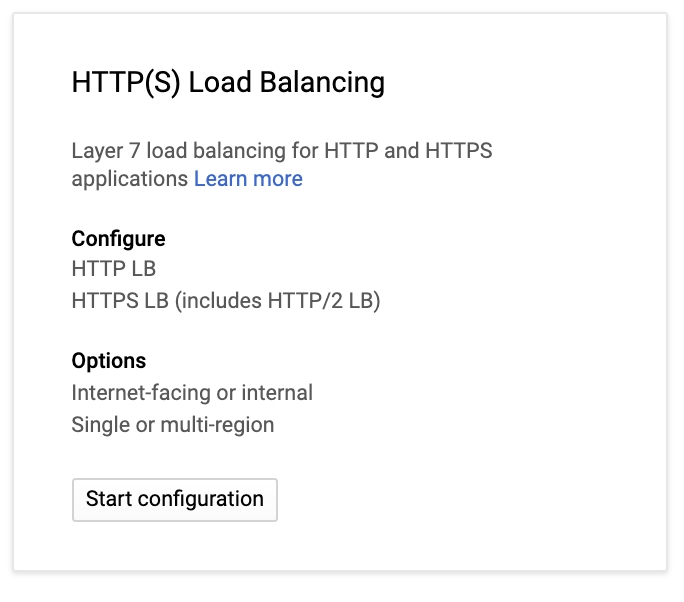684x602 pixels.
Task: Select the Internet-facing or internal line
Action: 192,393
